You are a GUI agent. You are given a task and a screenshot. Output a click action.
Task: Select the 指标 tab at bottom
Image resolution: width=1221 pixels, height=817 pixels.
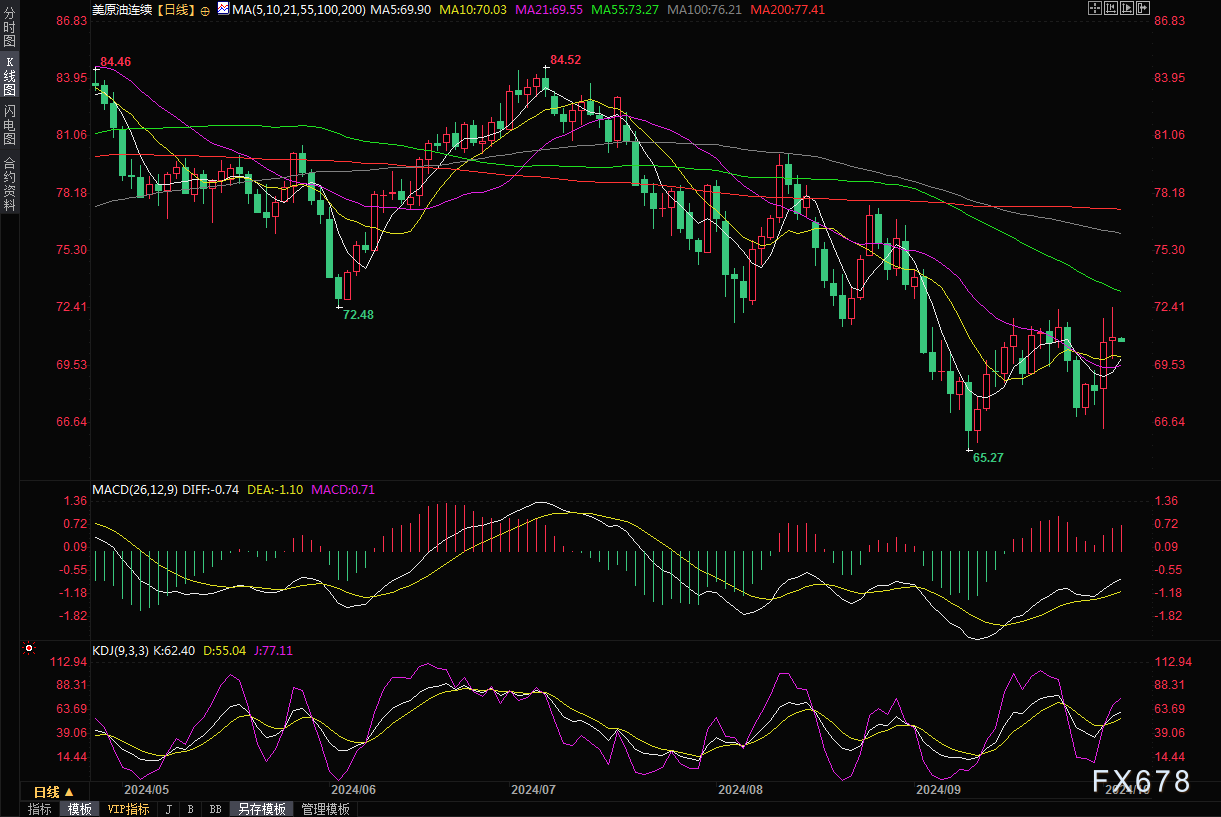(x=40, y=809)
